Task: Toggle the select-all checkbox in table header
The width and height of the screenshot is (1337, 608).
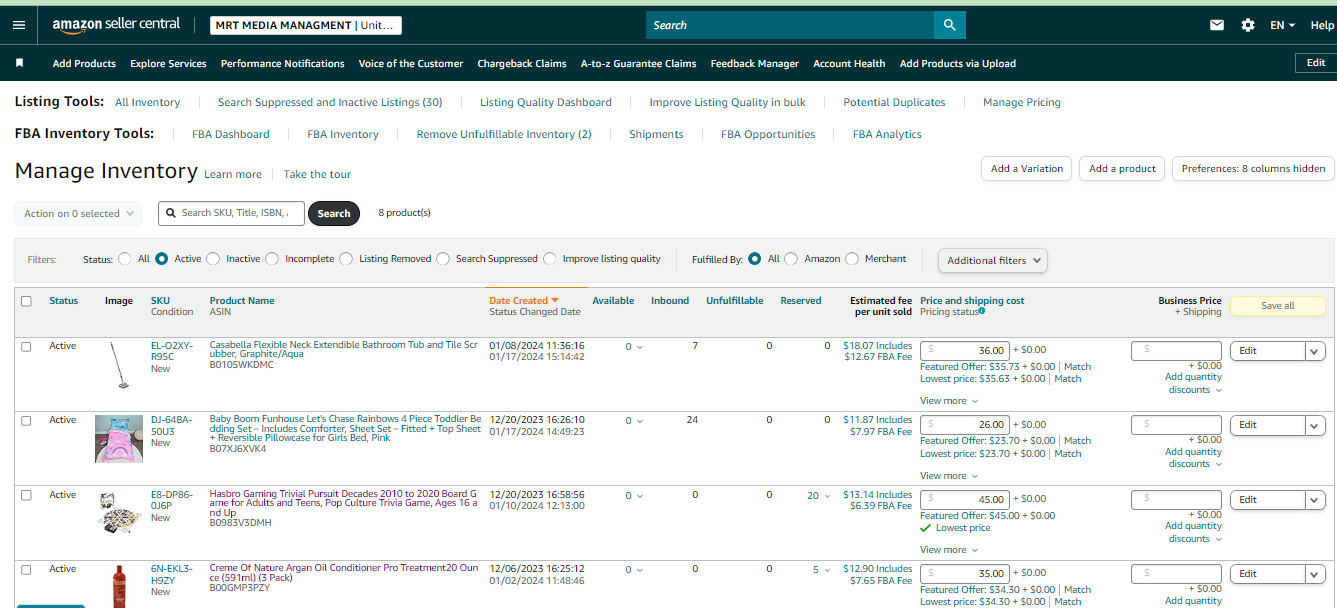Action: tap(26, 301)
